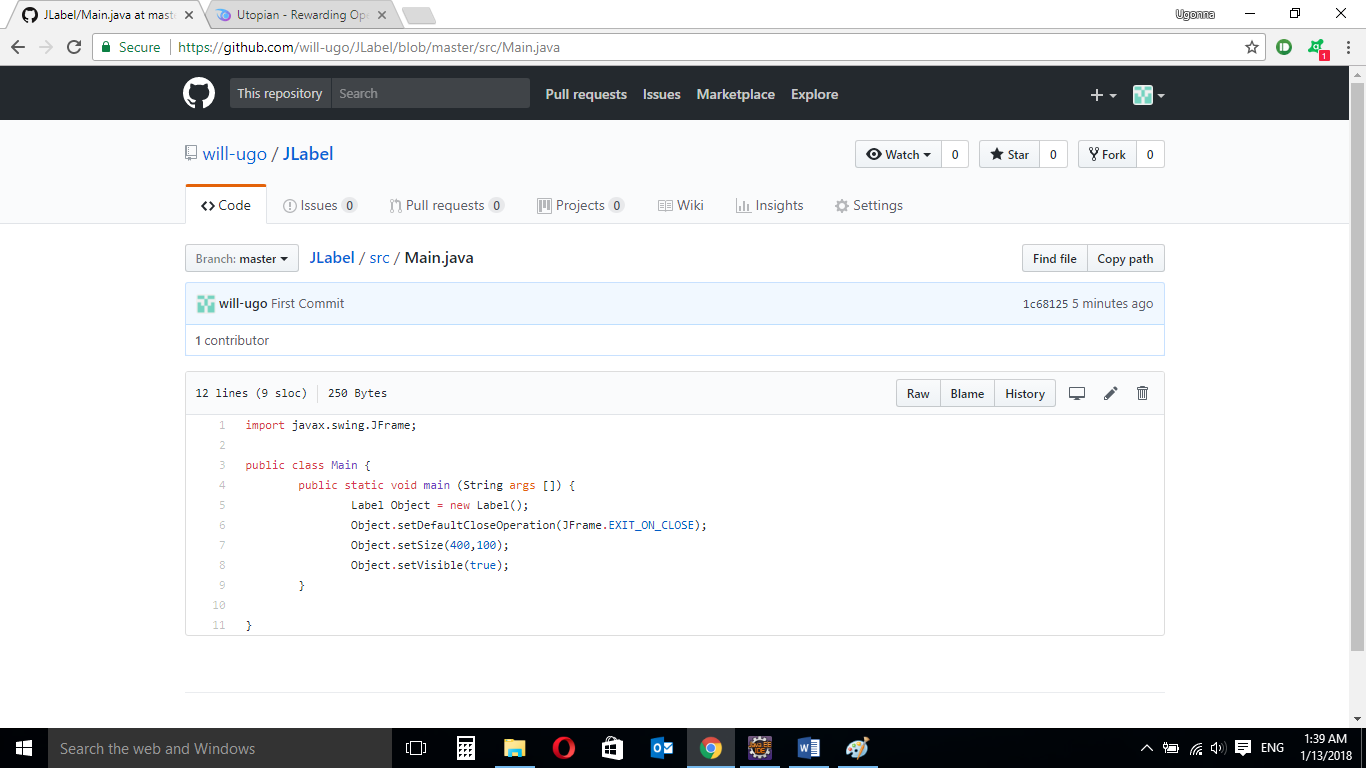Open file in GitHub Desktop icon
The height and width of the screenshot is (768, 1366).
click(1077, 394)
